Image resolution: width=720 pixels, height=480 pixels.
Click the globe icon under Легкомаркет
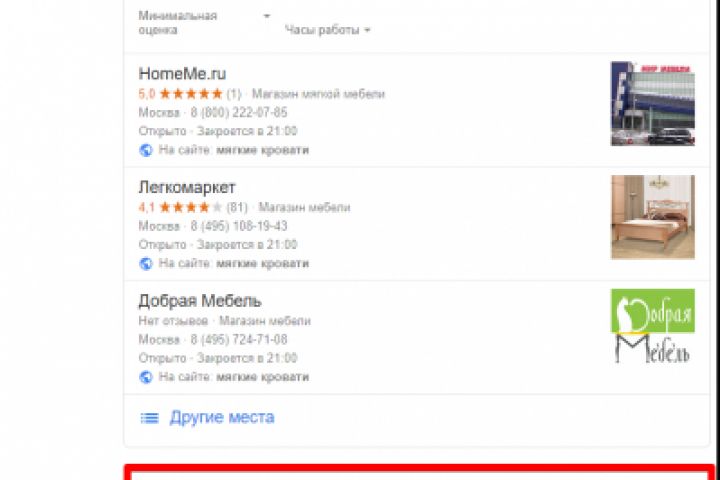click(146, 264)
